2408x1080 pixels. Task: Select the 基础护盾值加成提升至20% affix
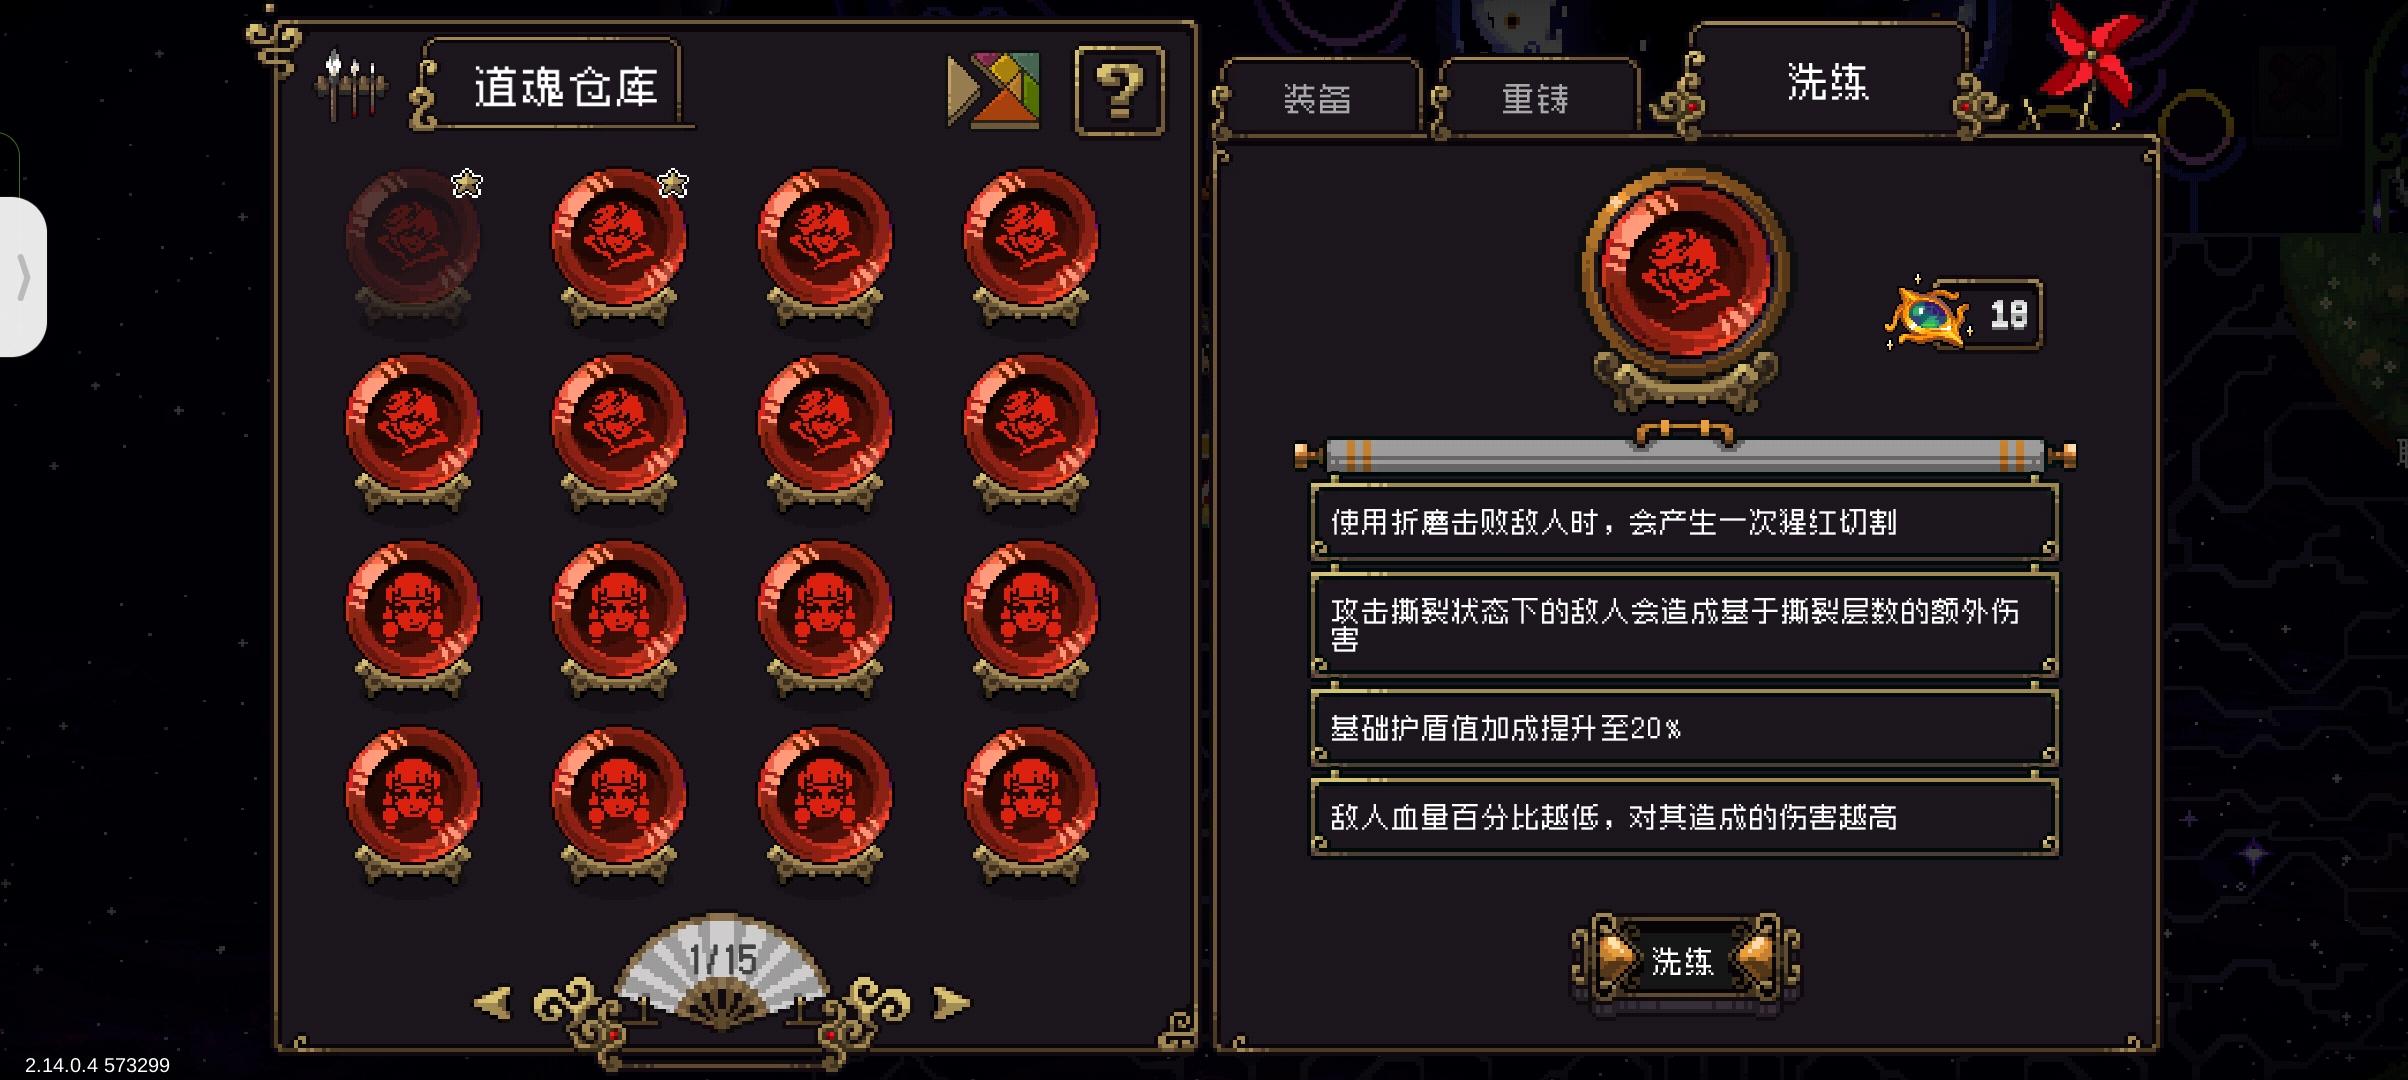coord(1684,728)
